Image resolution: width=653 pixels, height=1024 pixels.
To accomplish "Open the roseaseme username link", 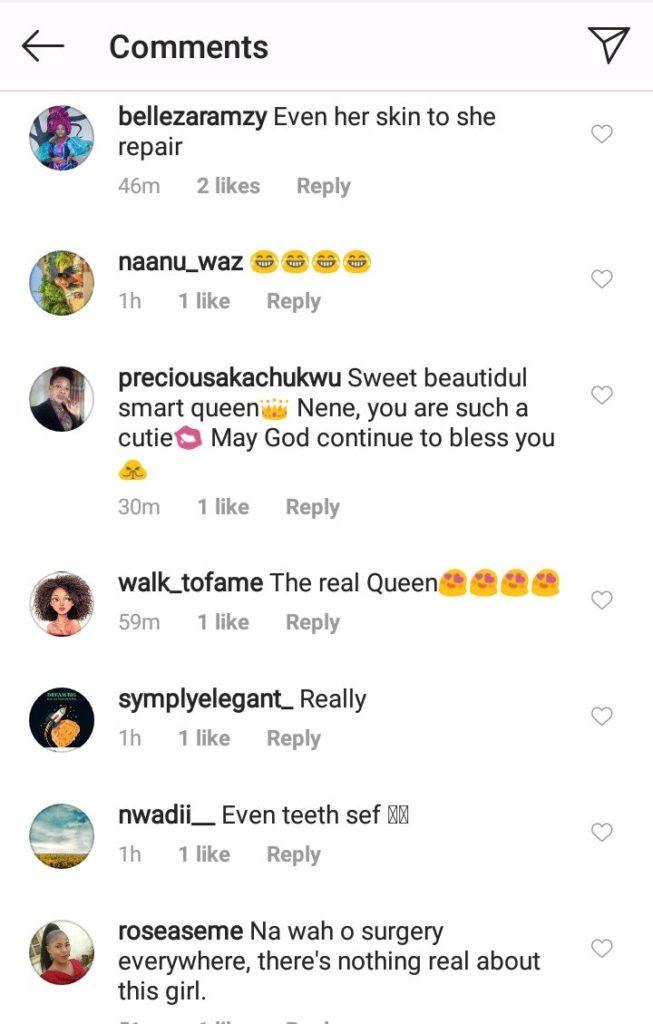I will point(180,931).
